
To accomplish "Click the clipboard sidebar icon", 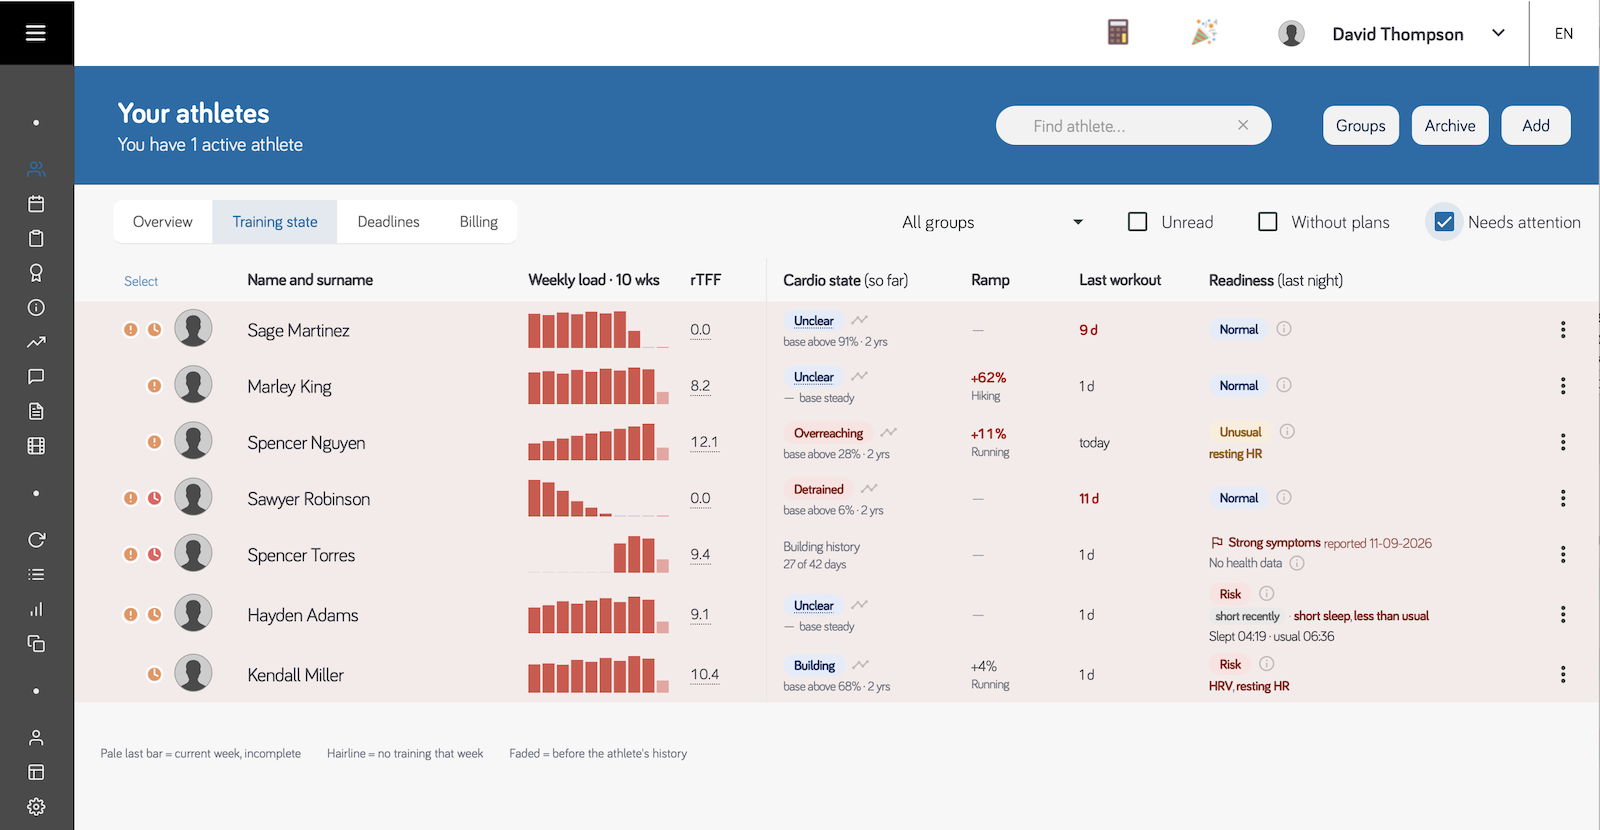I will click(36, 238).
